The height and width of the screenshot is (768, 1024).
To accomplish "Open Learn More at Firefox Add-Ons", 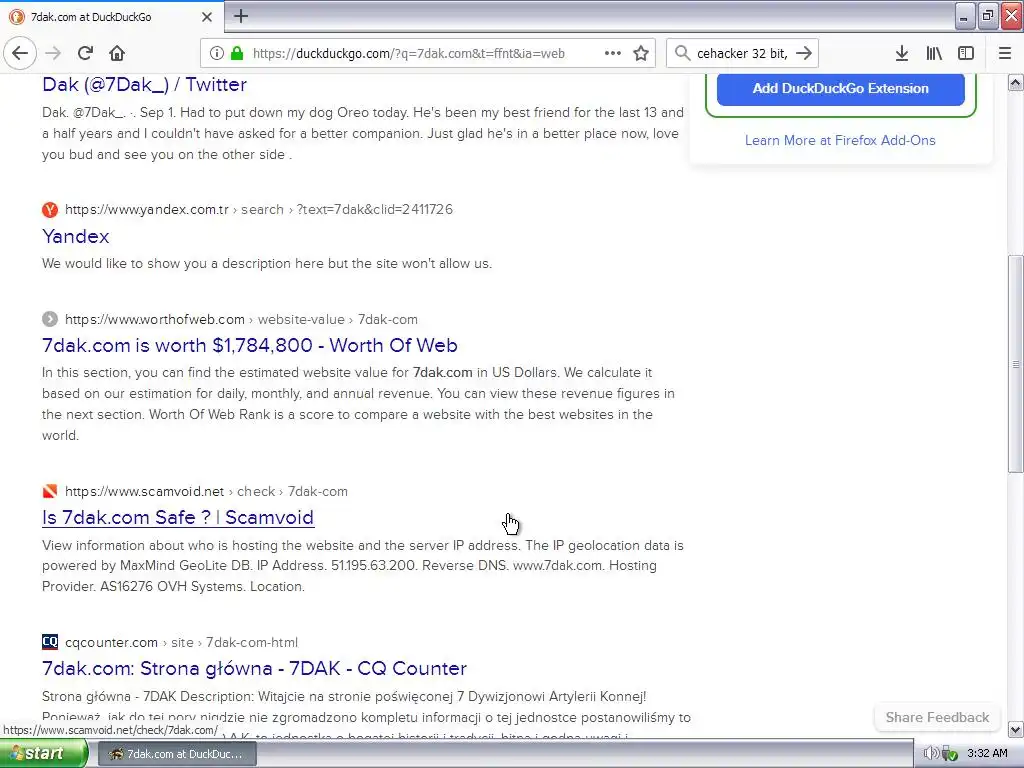I will coord(840,140).
